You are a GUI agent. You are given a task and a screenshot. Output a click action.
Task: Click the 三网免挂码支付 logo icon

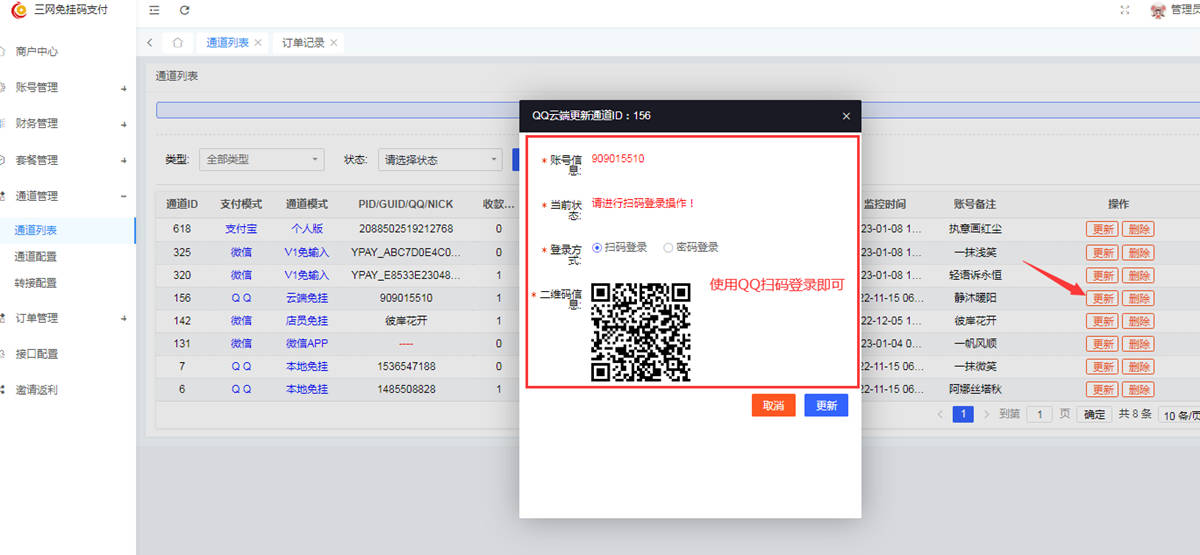pyautogui.click(x=18, y=10)
